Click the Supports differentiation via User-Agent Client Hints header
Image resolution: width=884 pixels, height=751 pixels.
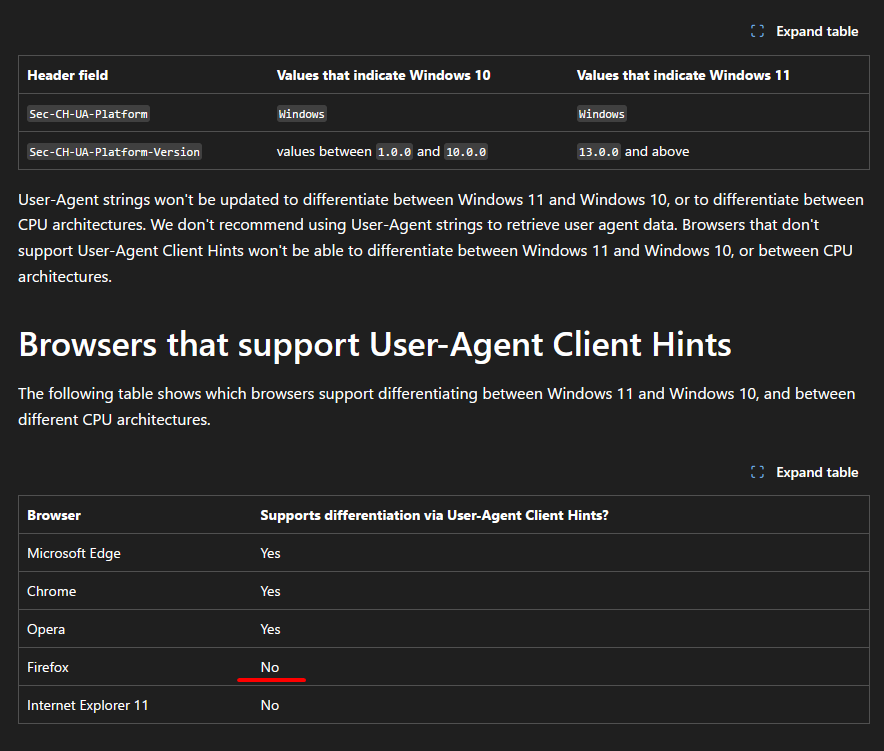click(434, 515)
